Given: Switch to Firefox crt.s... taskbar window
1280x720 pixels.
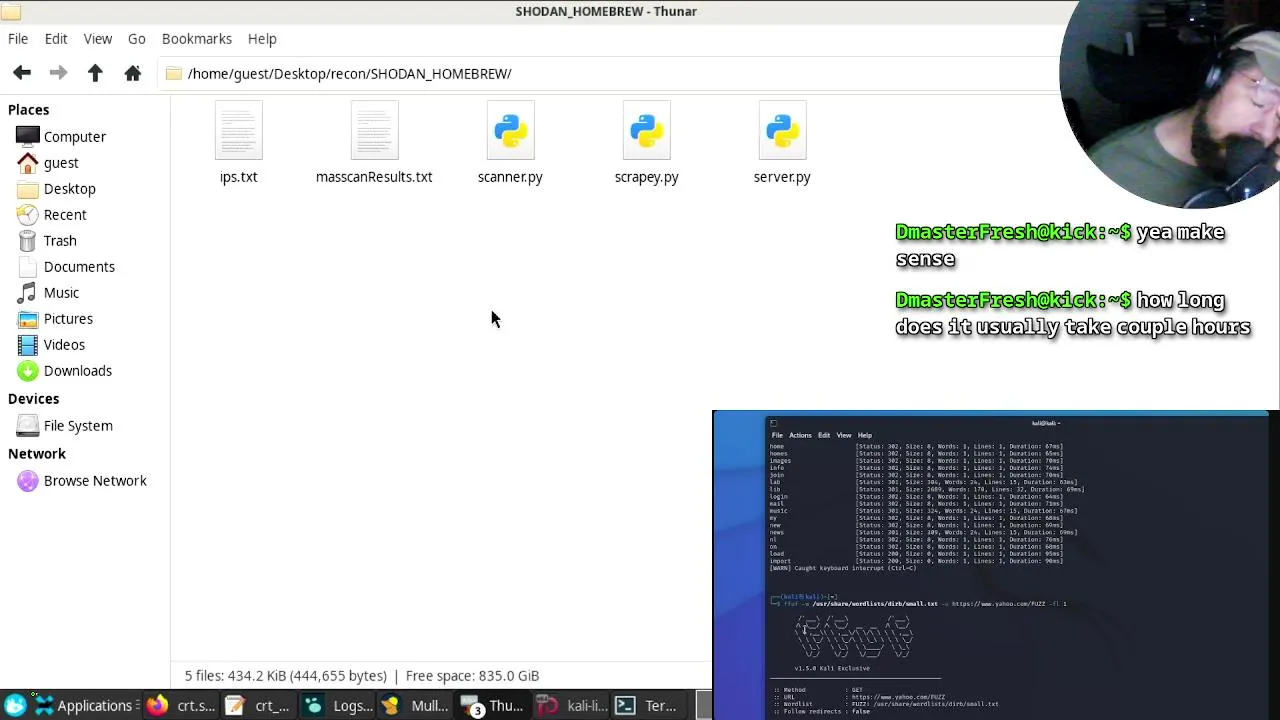Looking at the screenshot, I should click(182, 705).
